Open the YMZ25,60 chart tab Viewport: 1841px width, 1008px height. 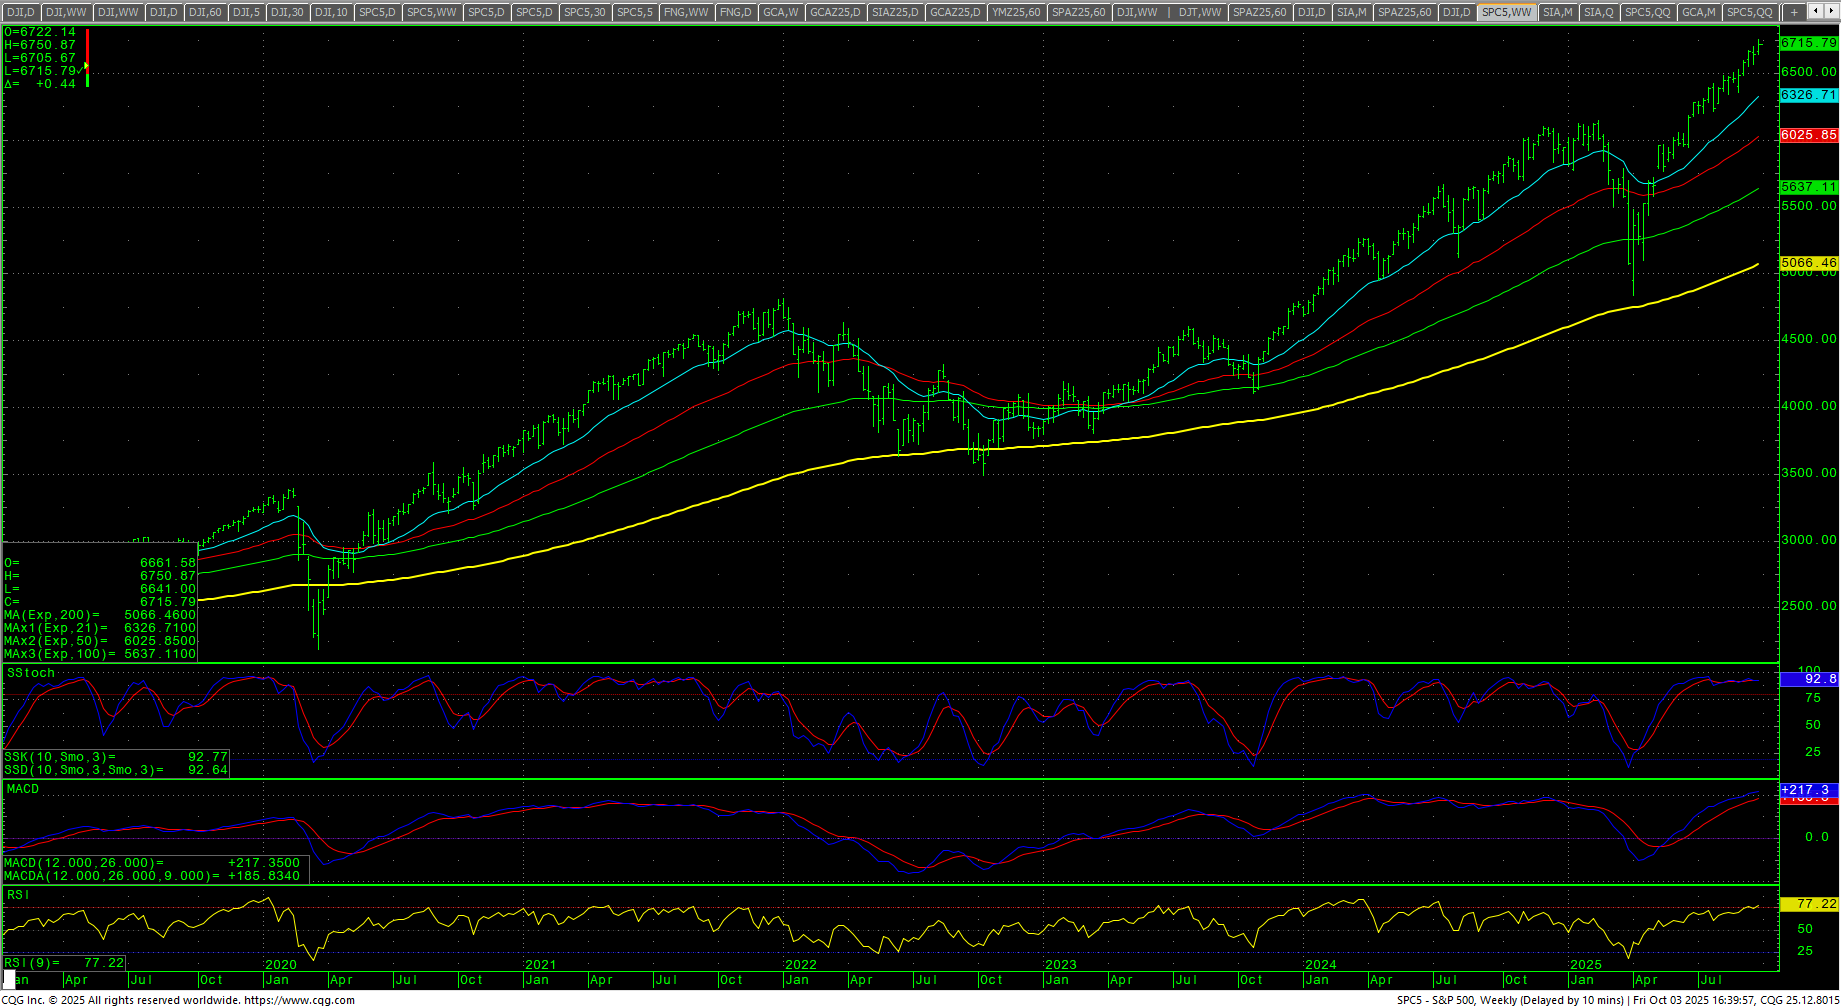click(x=1016, y=12)
